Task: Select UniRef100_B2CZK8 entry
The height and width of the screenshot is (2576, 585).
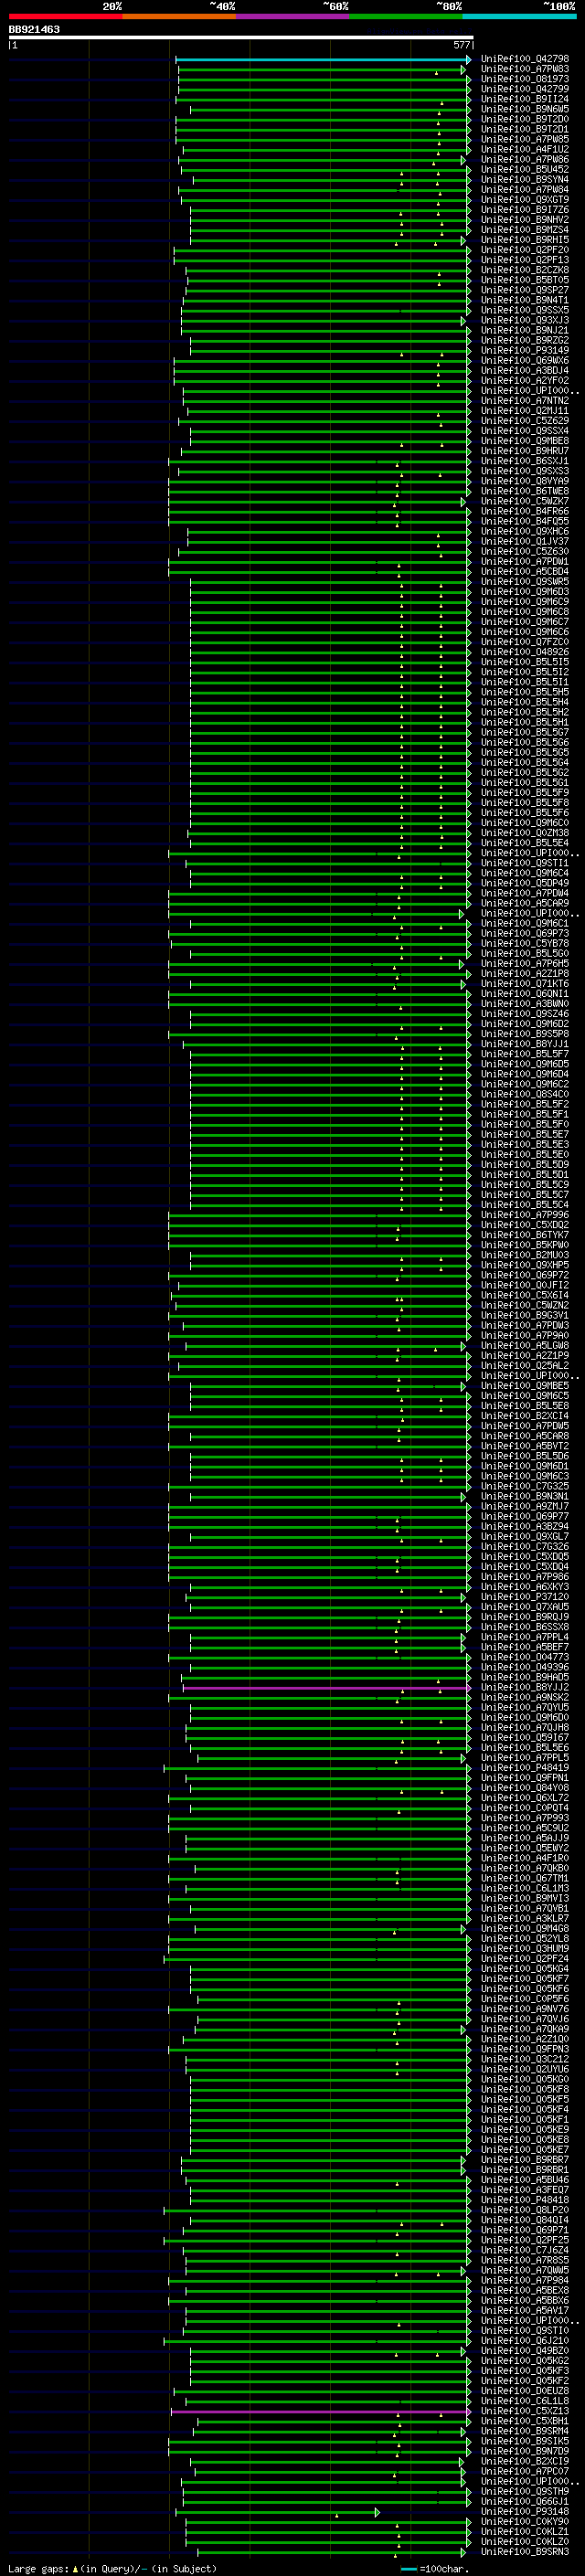Action: 525,271
